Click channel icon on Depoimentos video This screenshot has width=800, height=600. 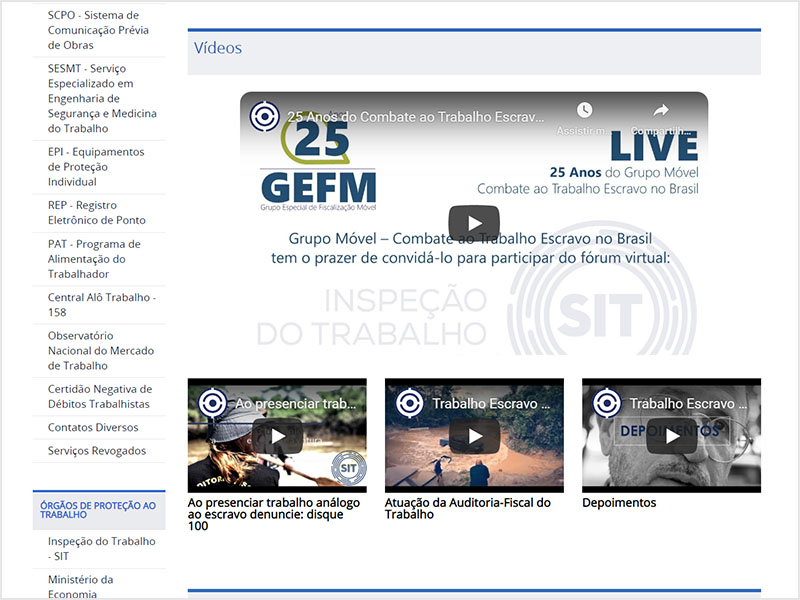coord(607,403)
